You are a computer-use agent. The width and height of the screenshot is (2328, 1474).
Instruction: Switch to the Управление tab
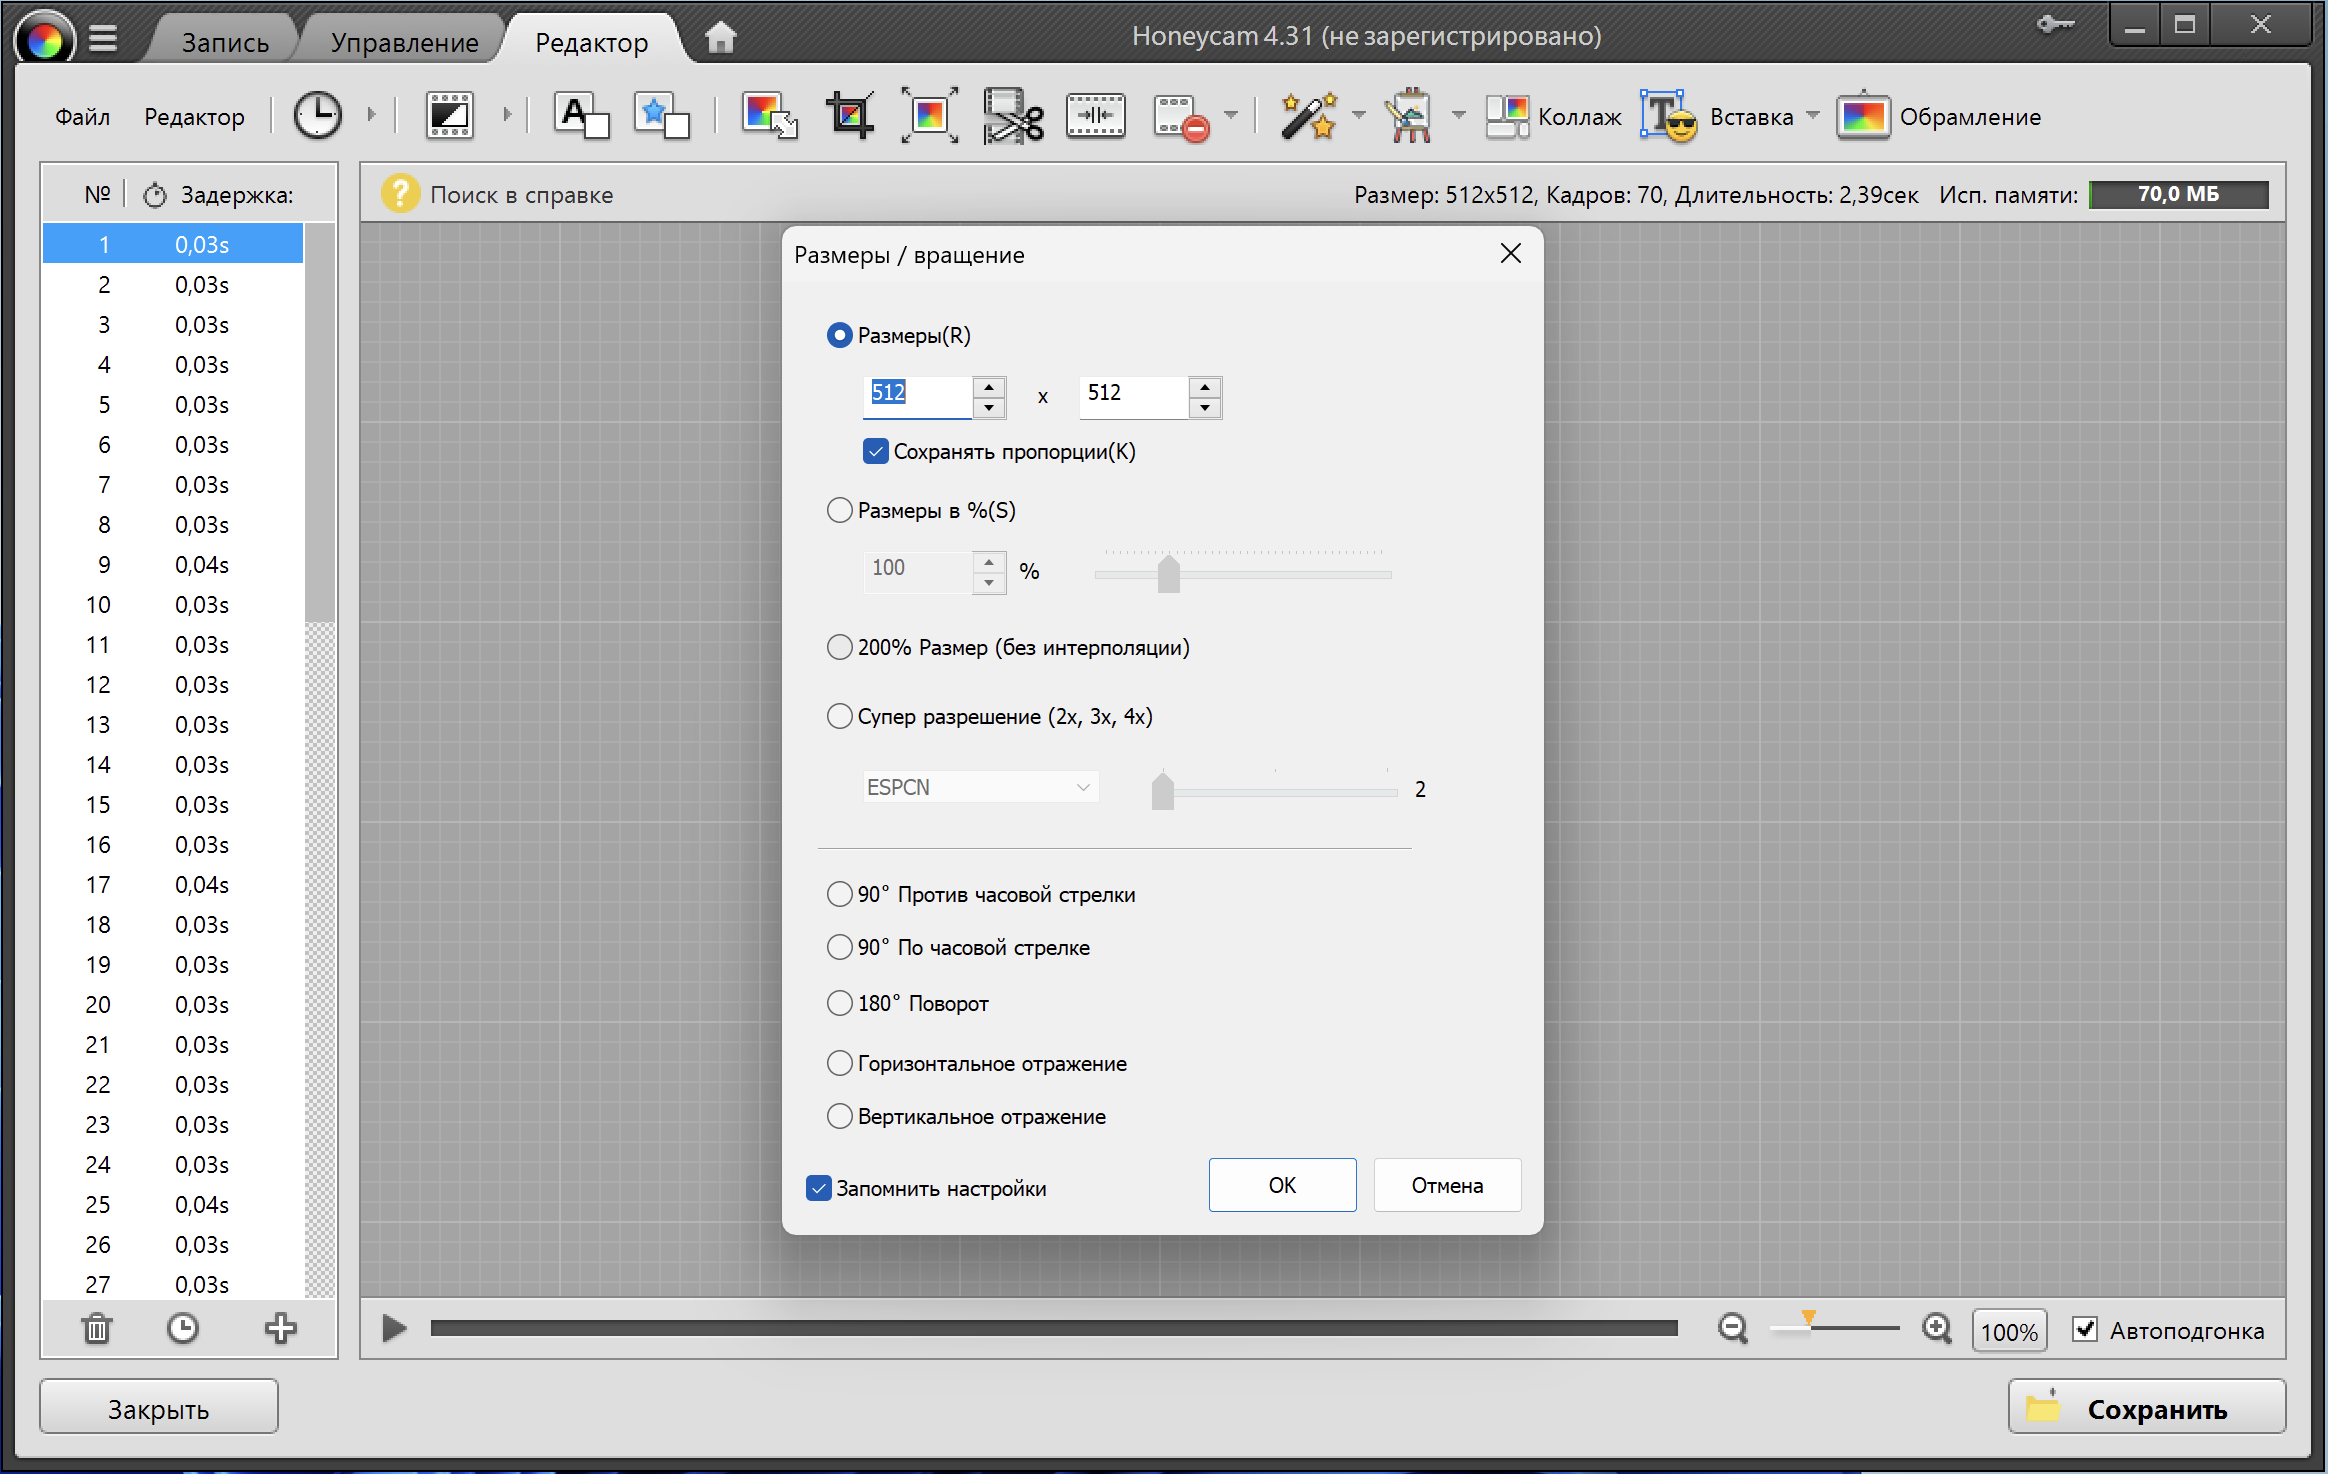tap(404, 42)
